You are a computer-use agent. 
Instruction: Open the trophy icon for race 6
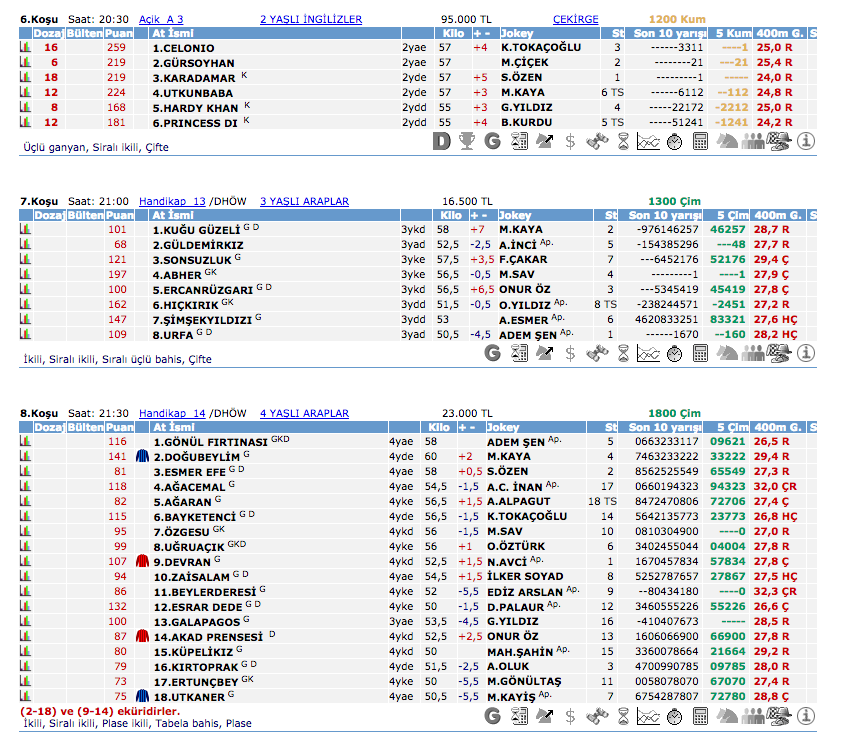466,141
